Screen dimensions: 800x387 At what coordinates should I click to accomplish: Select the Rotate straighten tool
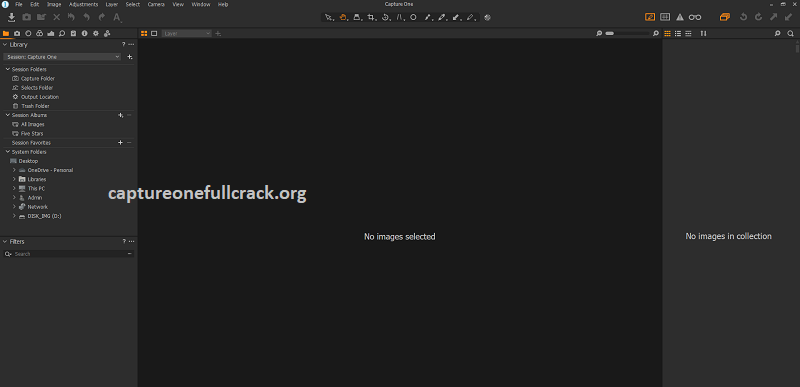pos(386,17)
